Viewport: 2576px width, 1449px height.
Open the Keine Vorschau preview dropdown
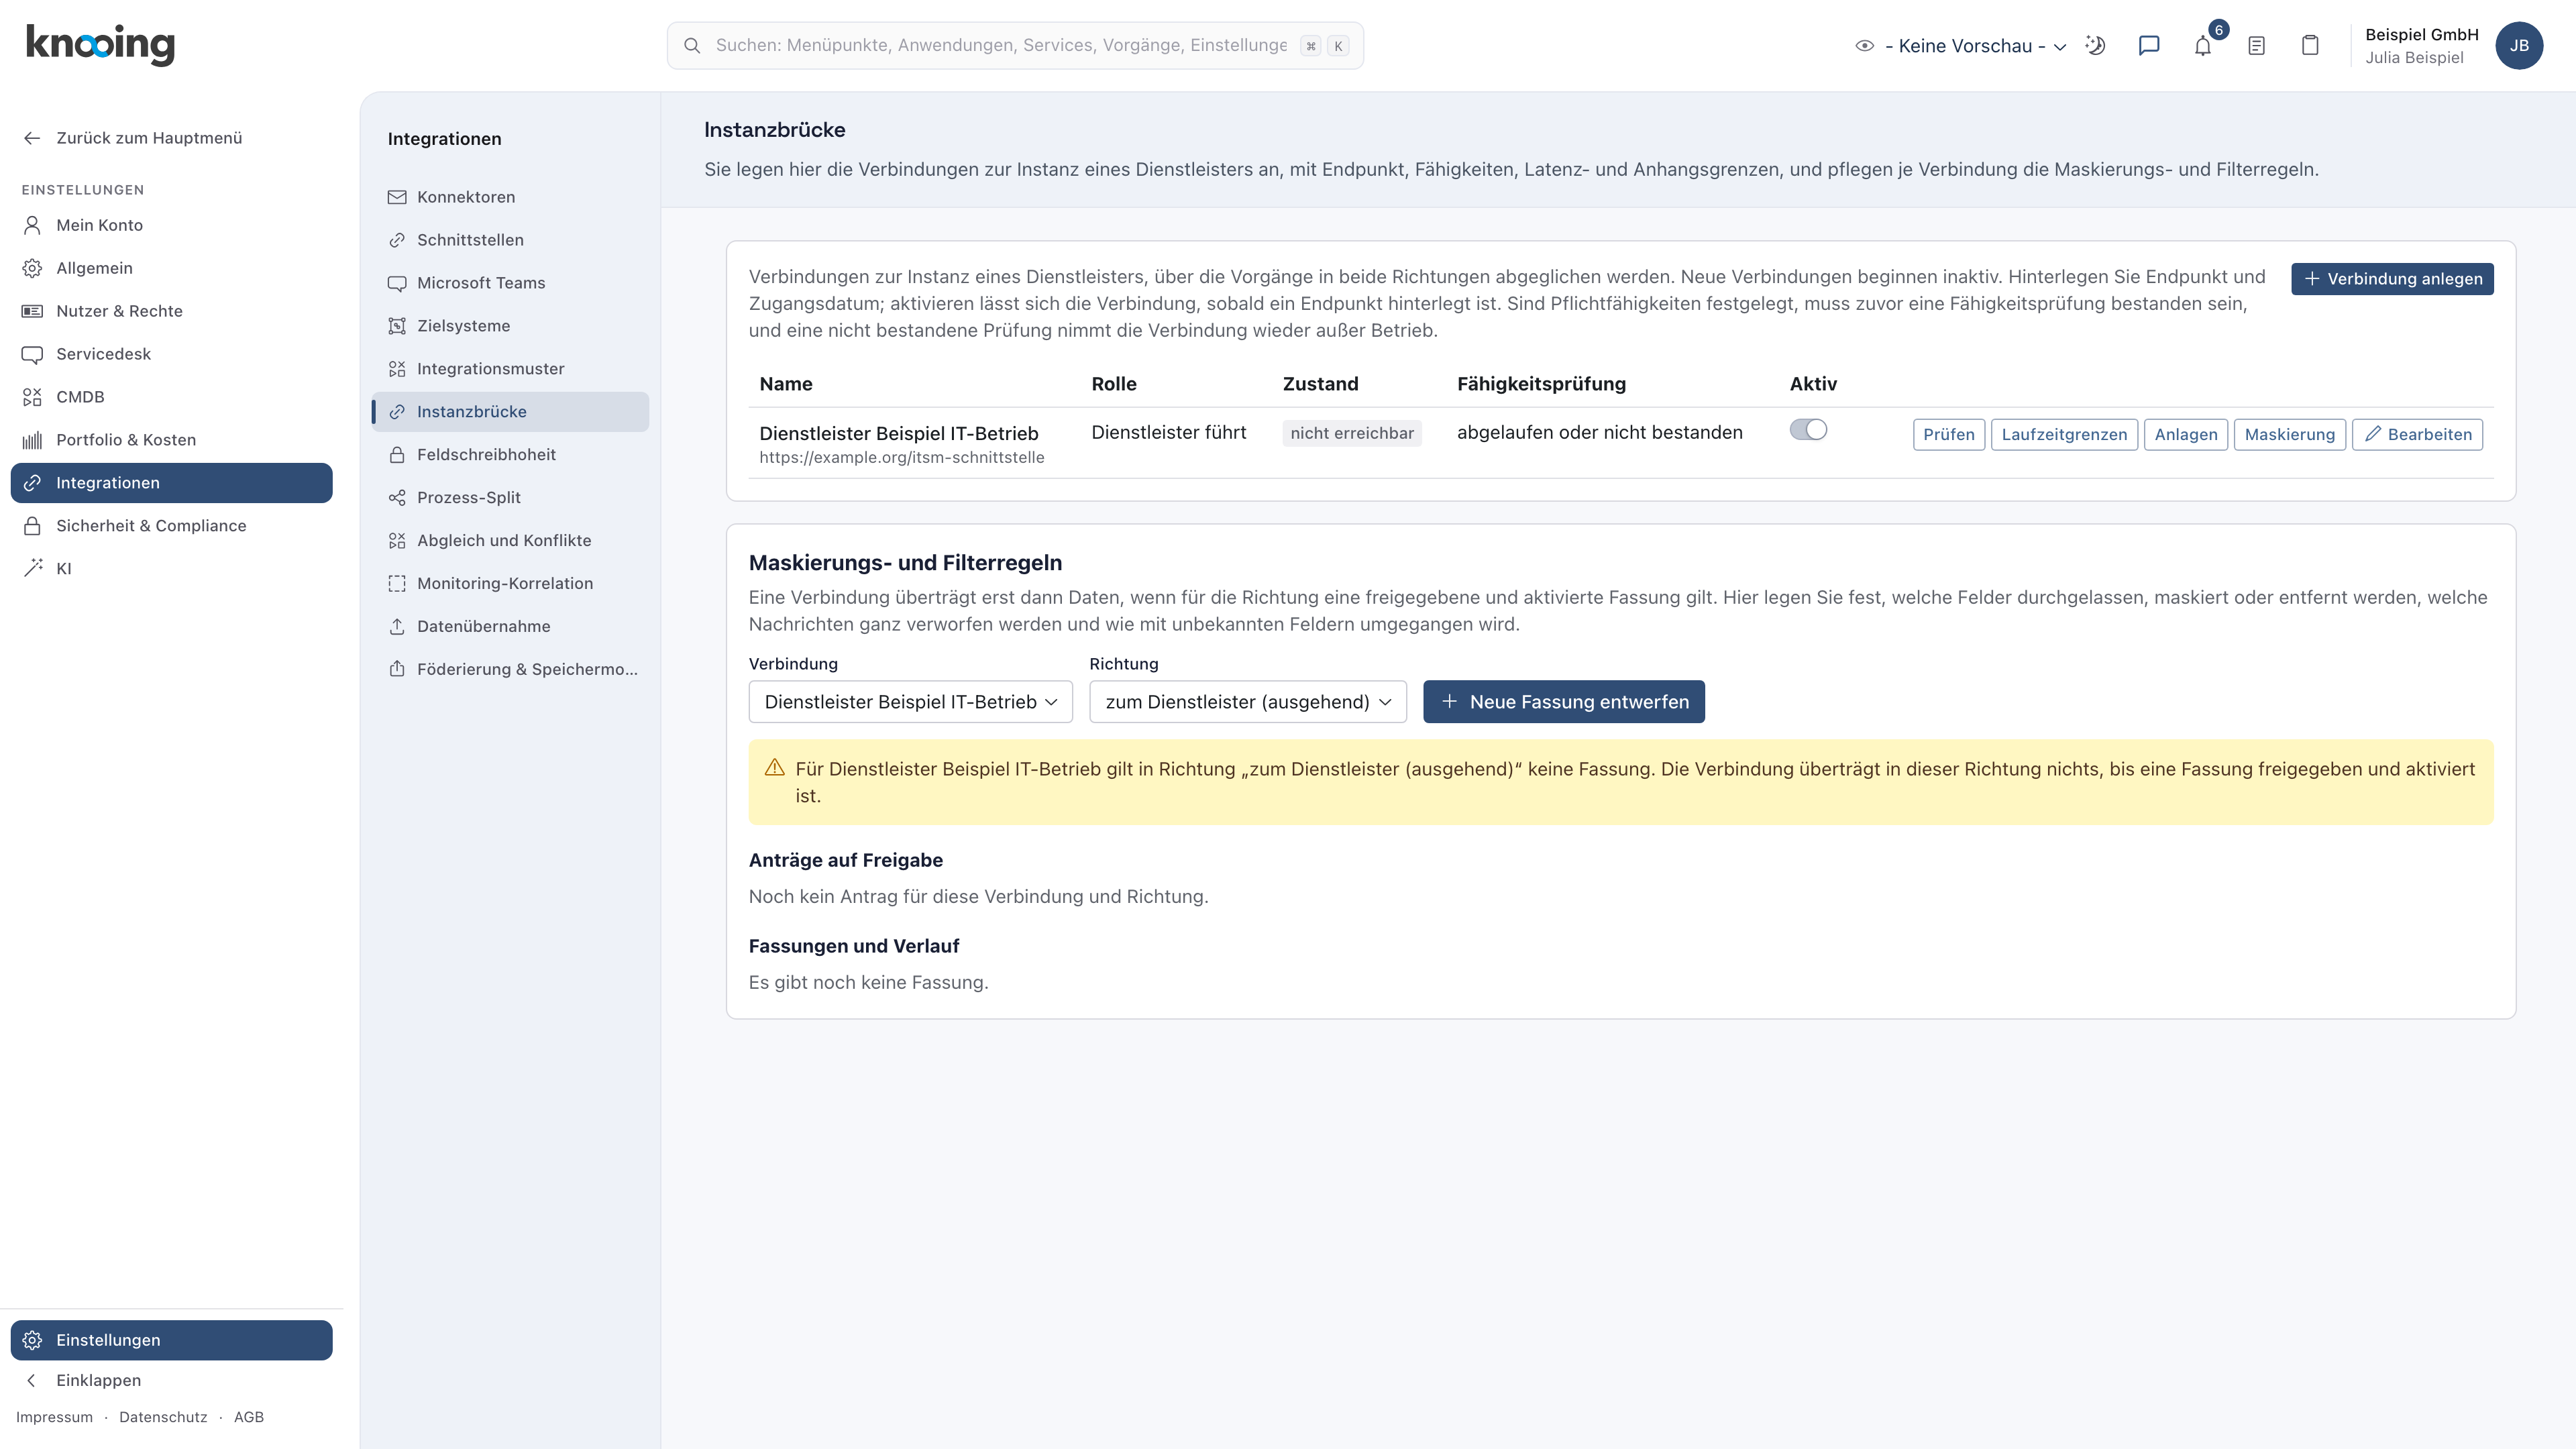tap(1960, 46)
